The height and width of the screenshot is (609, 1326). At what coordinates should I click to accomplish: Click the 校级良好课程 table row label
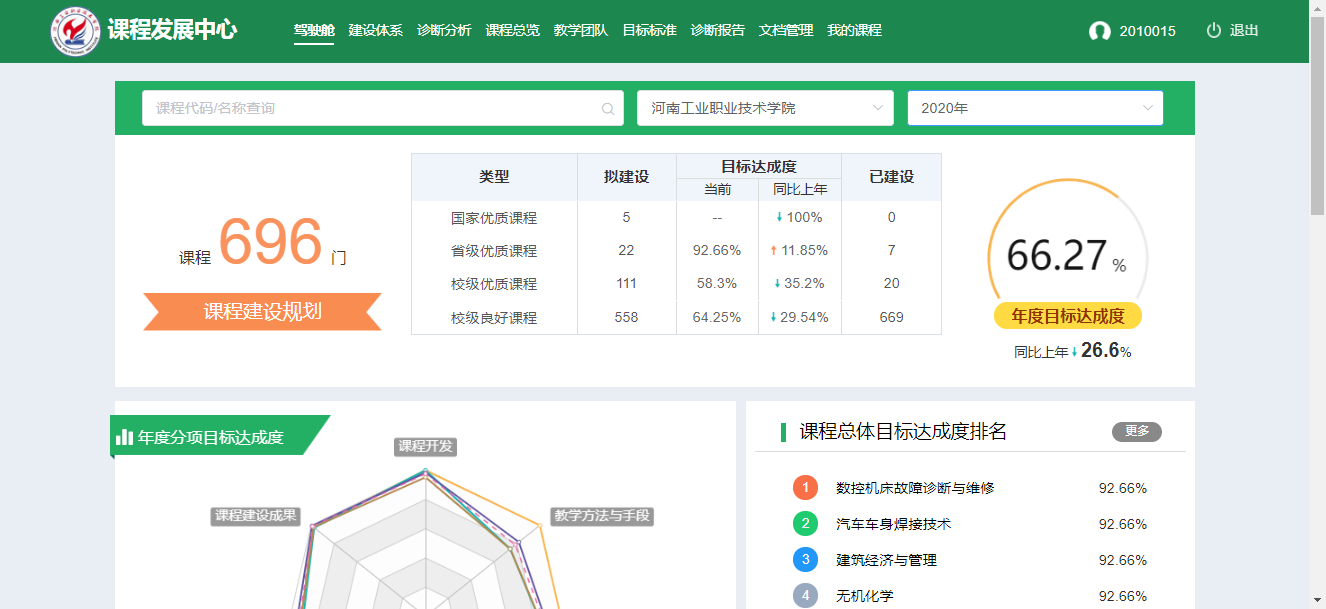[x=494, y=318]
